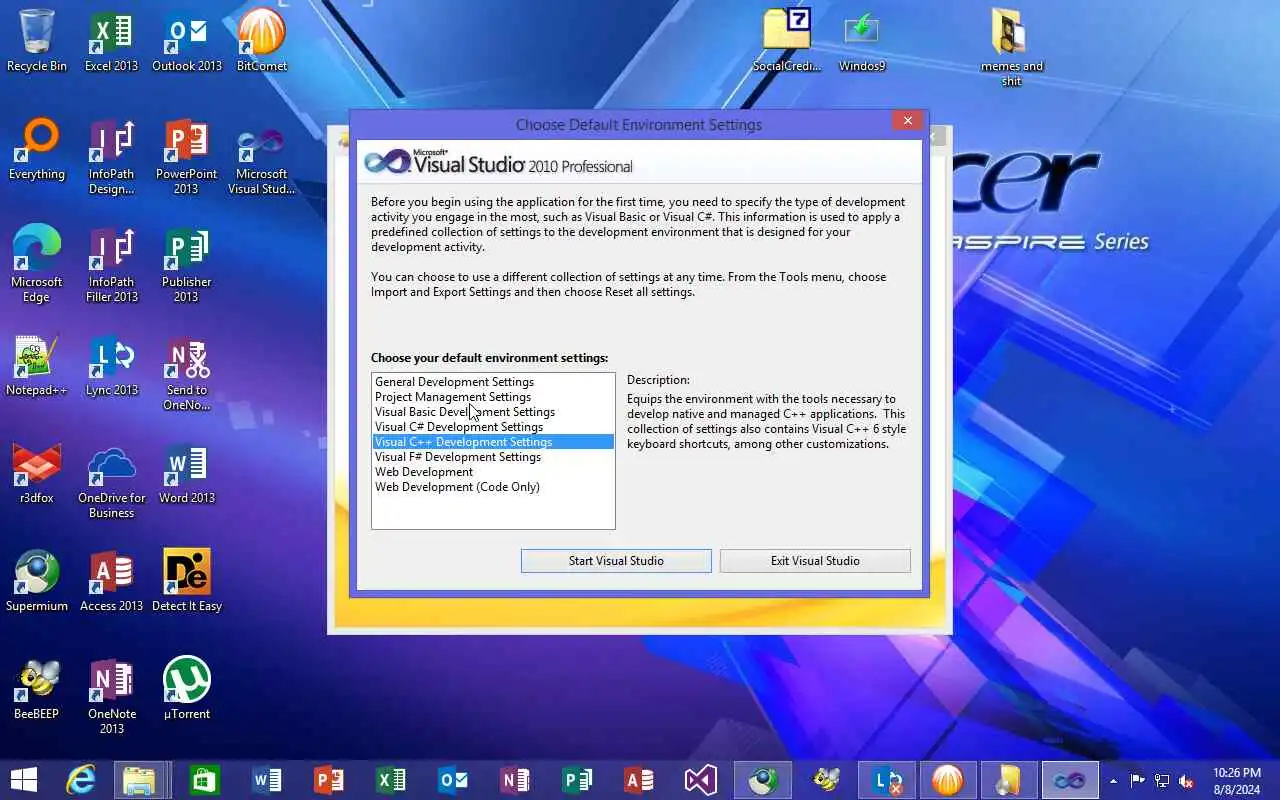Image resolution: width=1280 pixels, height=800 pixels.
Task: Open the Windows Store taskbar icon
Action: (204, 780)
